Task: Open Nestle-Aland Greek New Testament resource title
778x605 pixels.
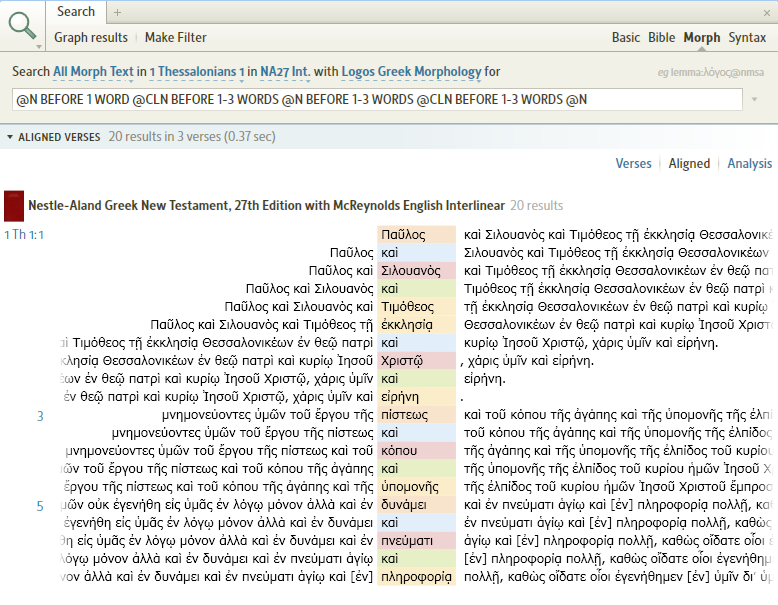Action: pyautogui.click(x=266, y=205)
